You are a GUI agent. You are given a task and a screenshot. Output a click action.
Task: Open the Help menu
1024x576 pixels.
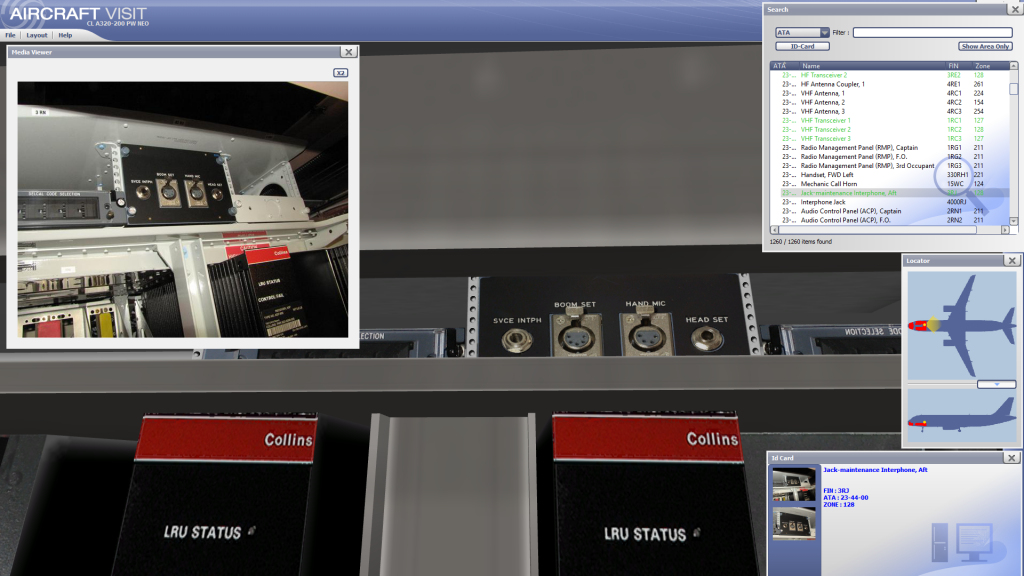(x=65, y=35)
